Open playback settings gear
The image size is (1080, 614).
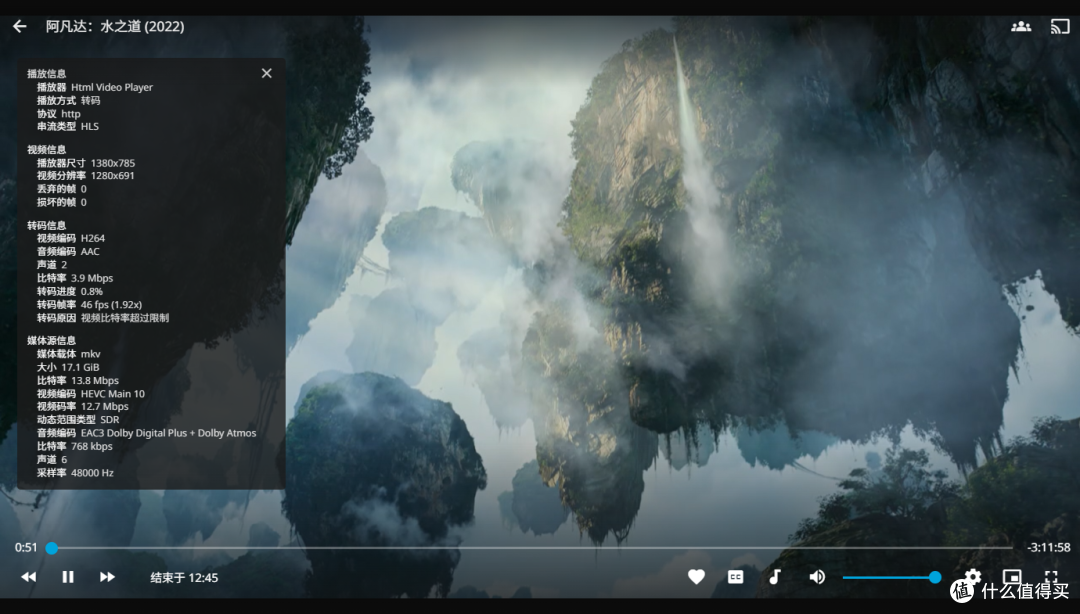pyautogui.click(x=973, y=576)
